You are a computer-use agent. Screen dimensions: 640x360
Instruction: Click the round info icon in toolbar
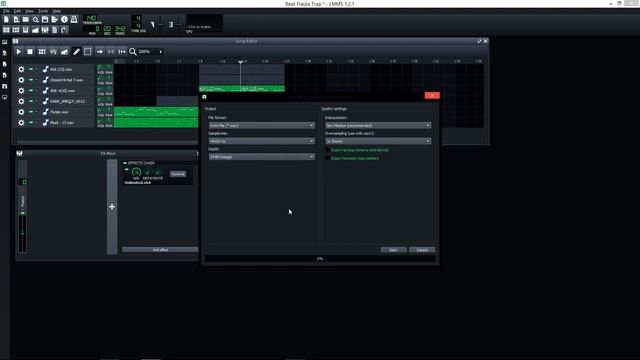64,19
